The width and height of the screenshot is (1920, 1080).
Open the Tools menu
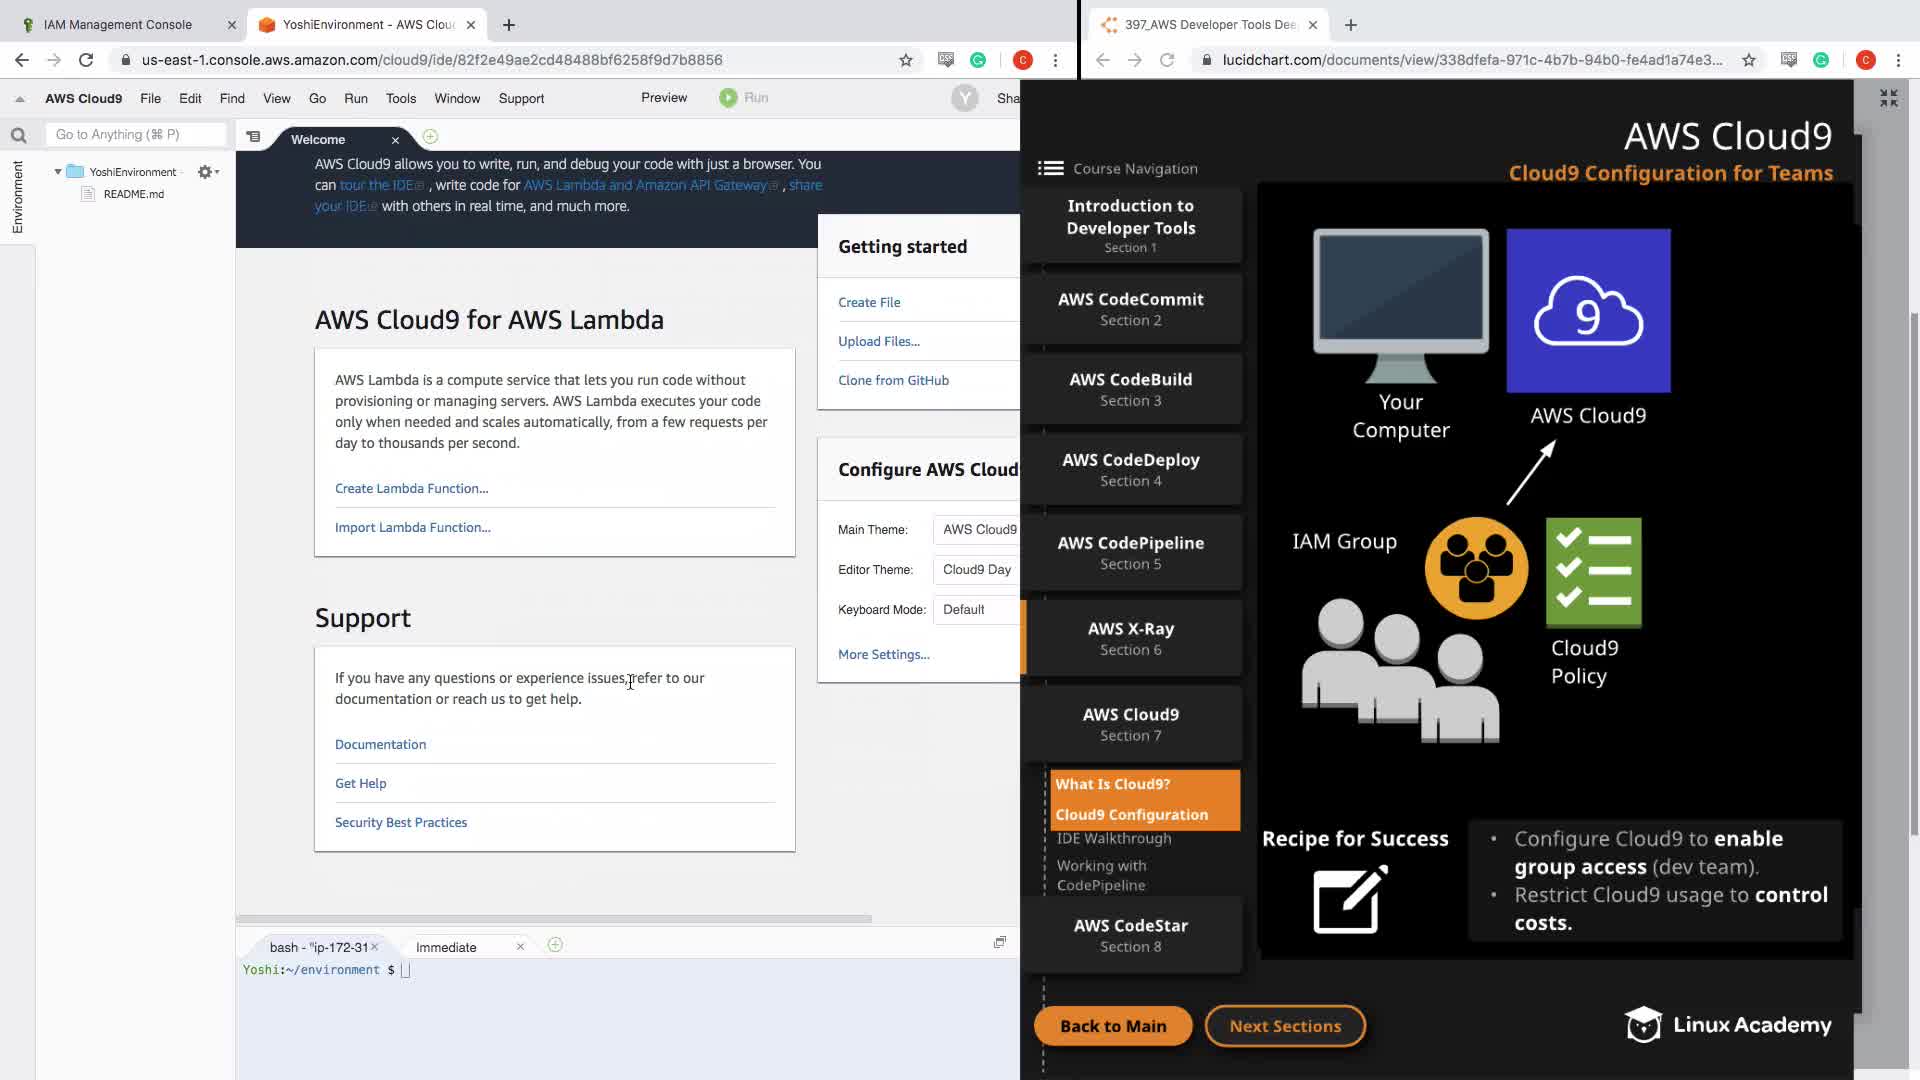(400, 98)
